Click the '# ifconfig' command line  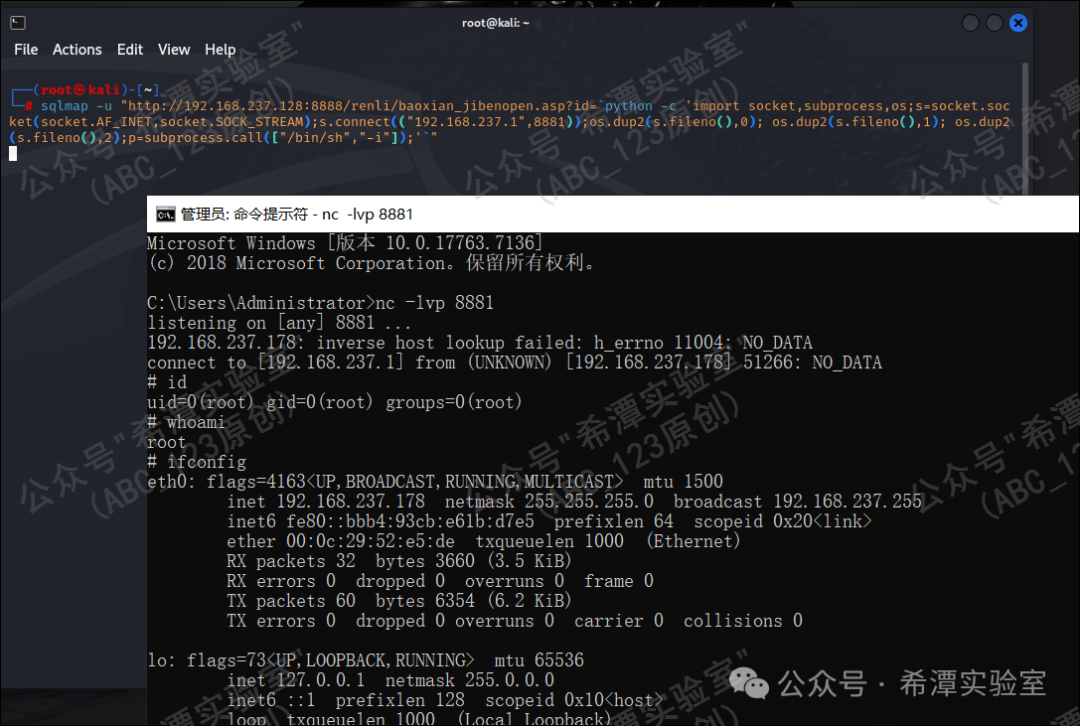196,461
